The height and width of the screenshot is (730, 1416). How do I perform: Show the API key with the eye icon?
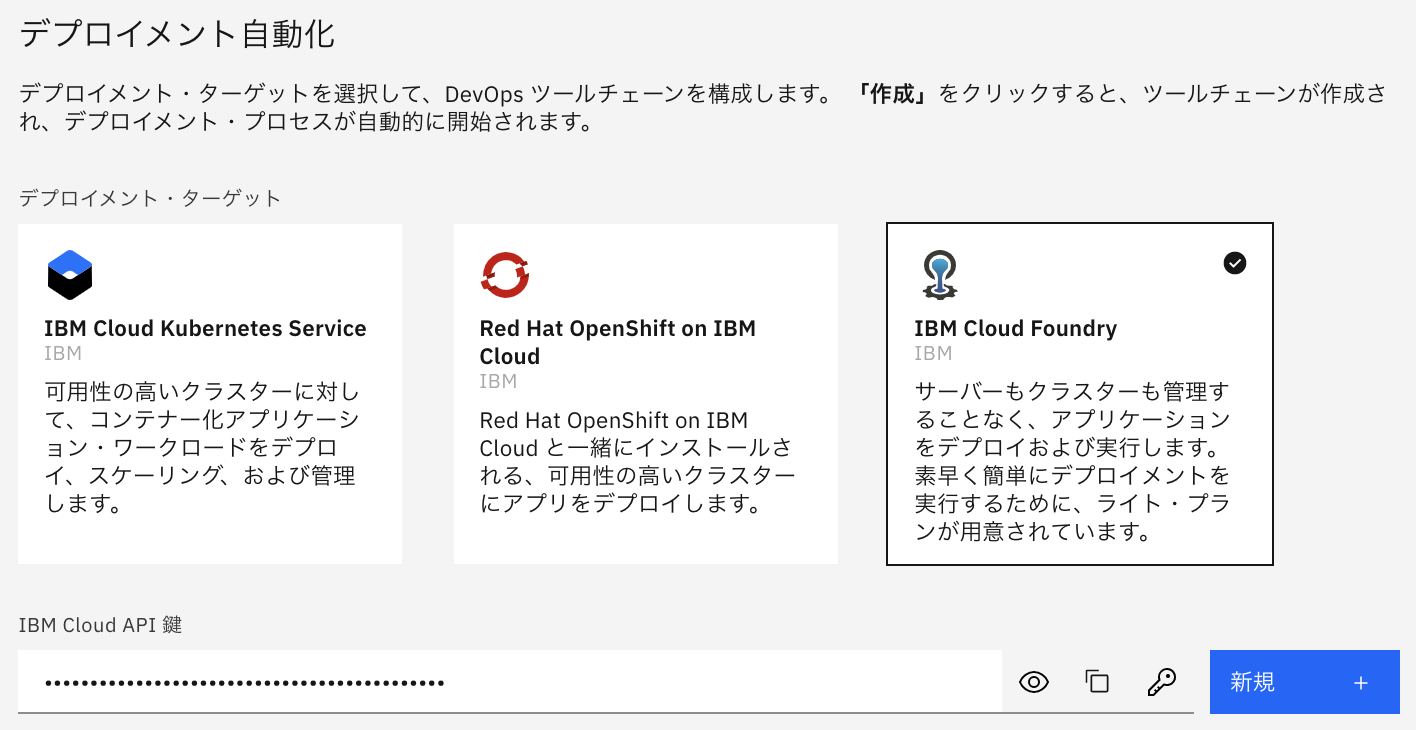tap(1034, 683)
